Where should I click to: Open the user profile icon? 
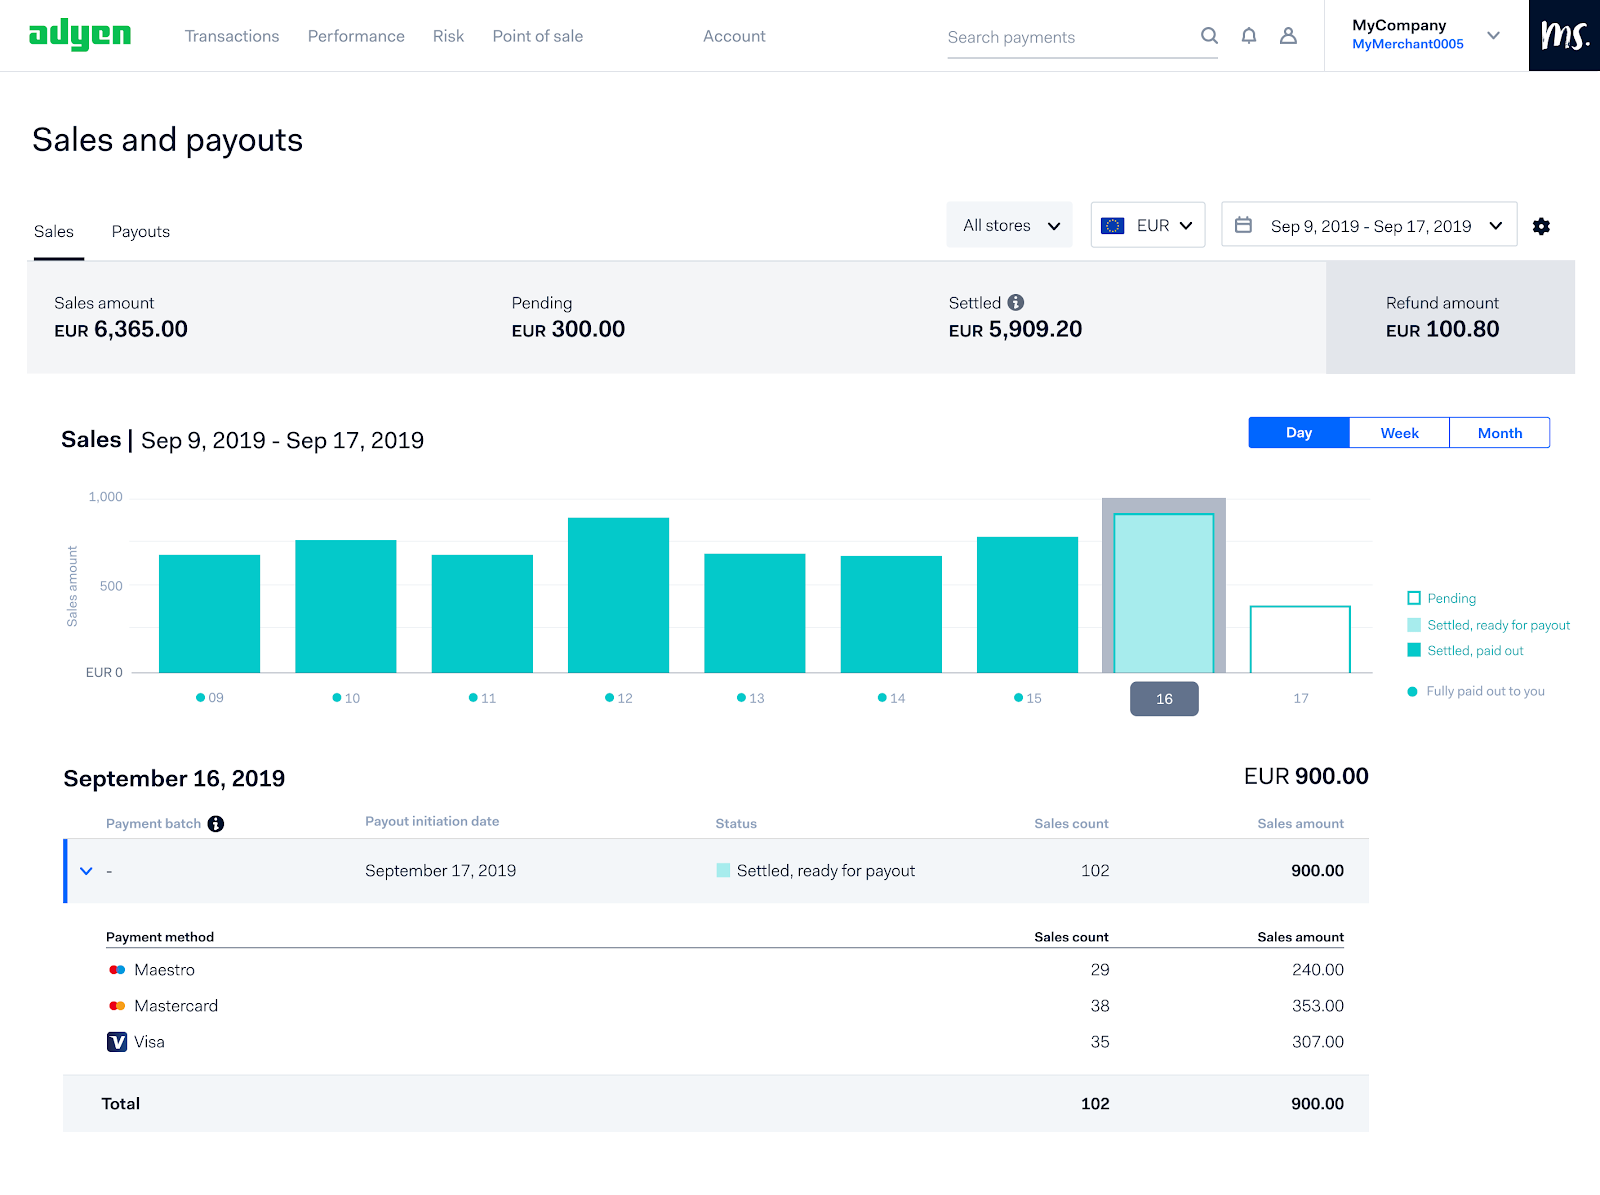[x=1288, y=36]
